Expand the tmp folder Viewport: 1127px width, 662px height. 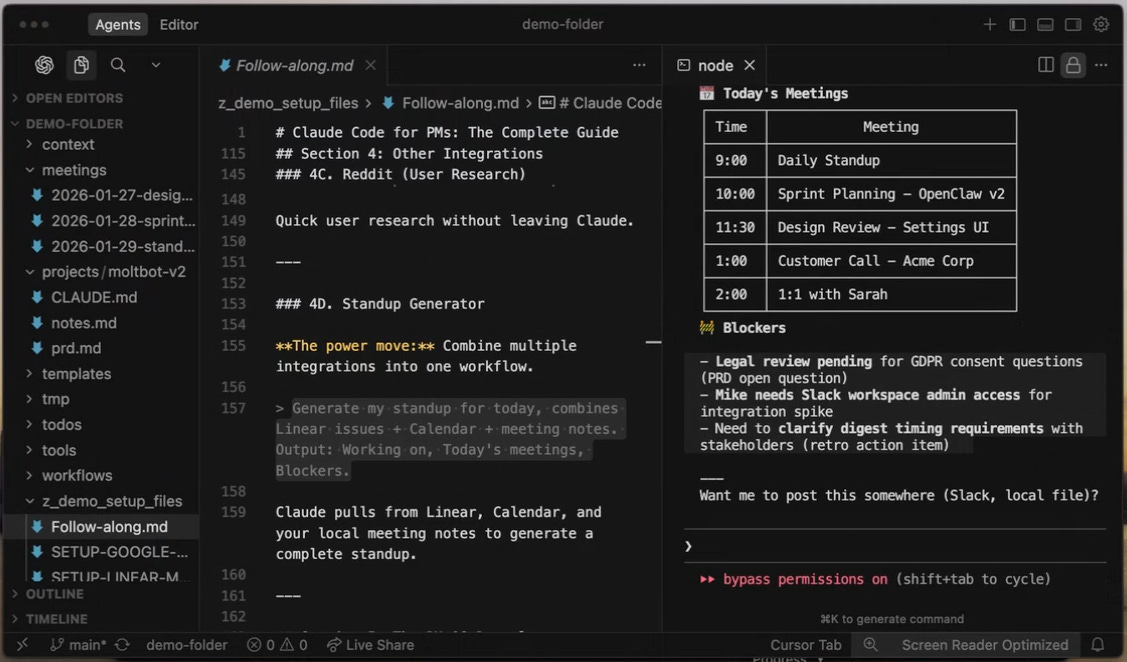pos(55,400)
